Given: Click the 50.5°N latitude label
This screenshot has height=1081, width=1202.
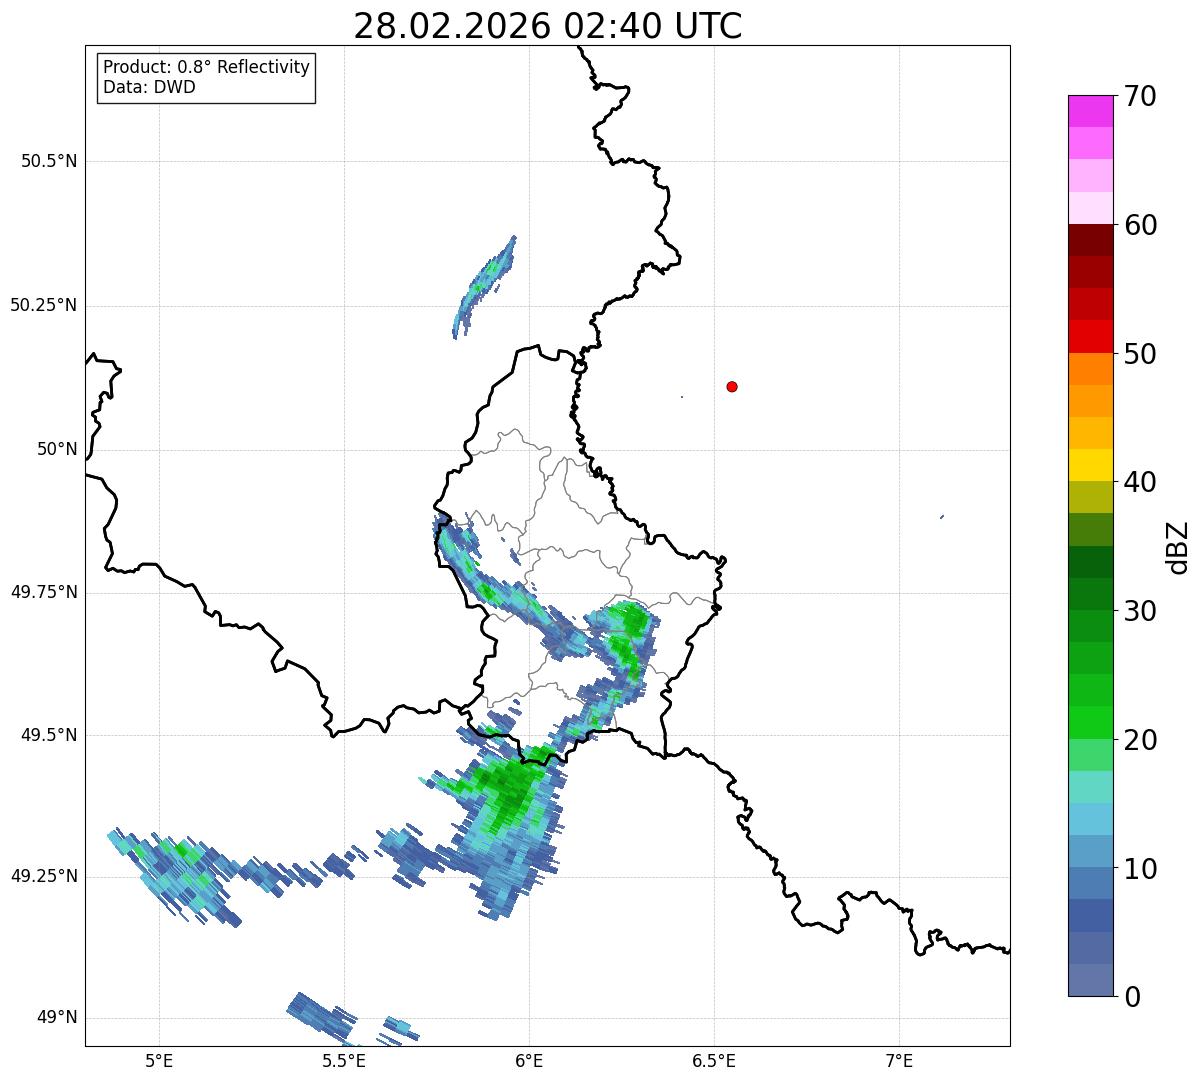Looking at the screenshot, I should tap(49, 161).
